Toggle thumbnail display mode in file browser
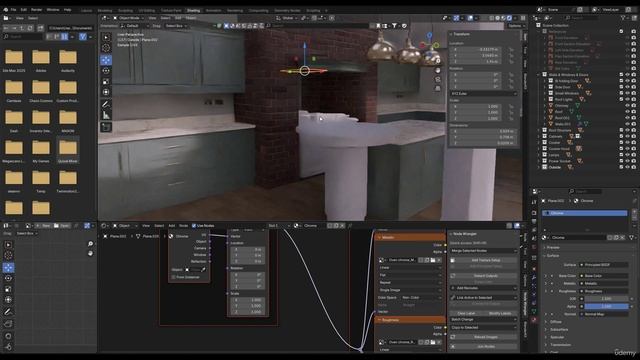Image resolution: width=640 pixels, height=360 pixels. coord(64,37)
